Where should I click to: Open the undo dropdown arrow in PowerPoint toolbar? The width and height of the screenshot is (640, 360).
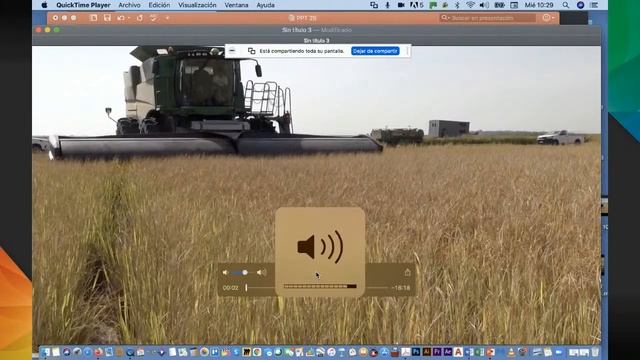pyautogui.click(x=129, y=18)
